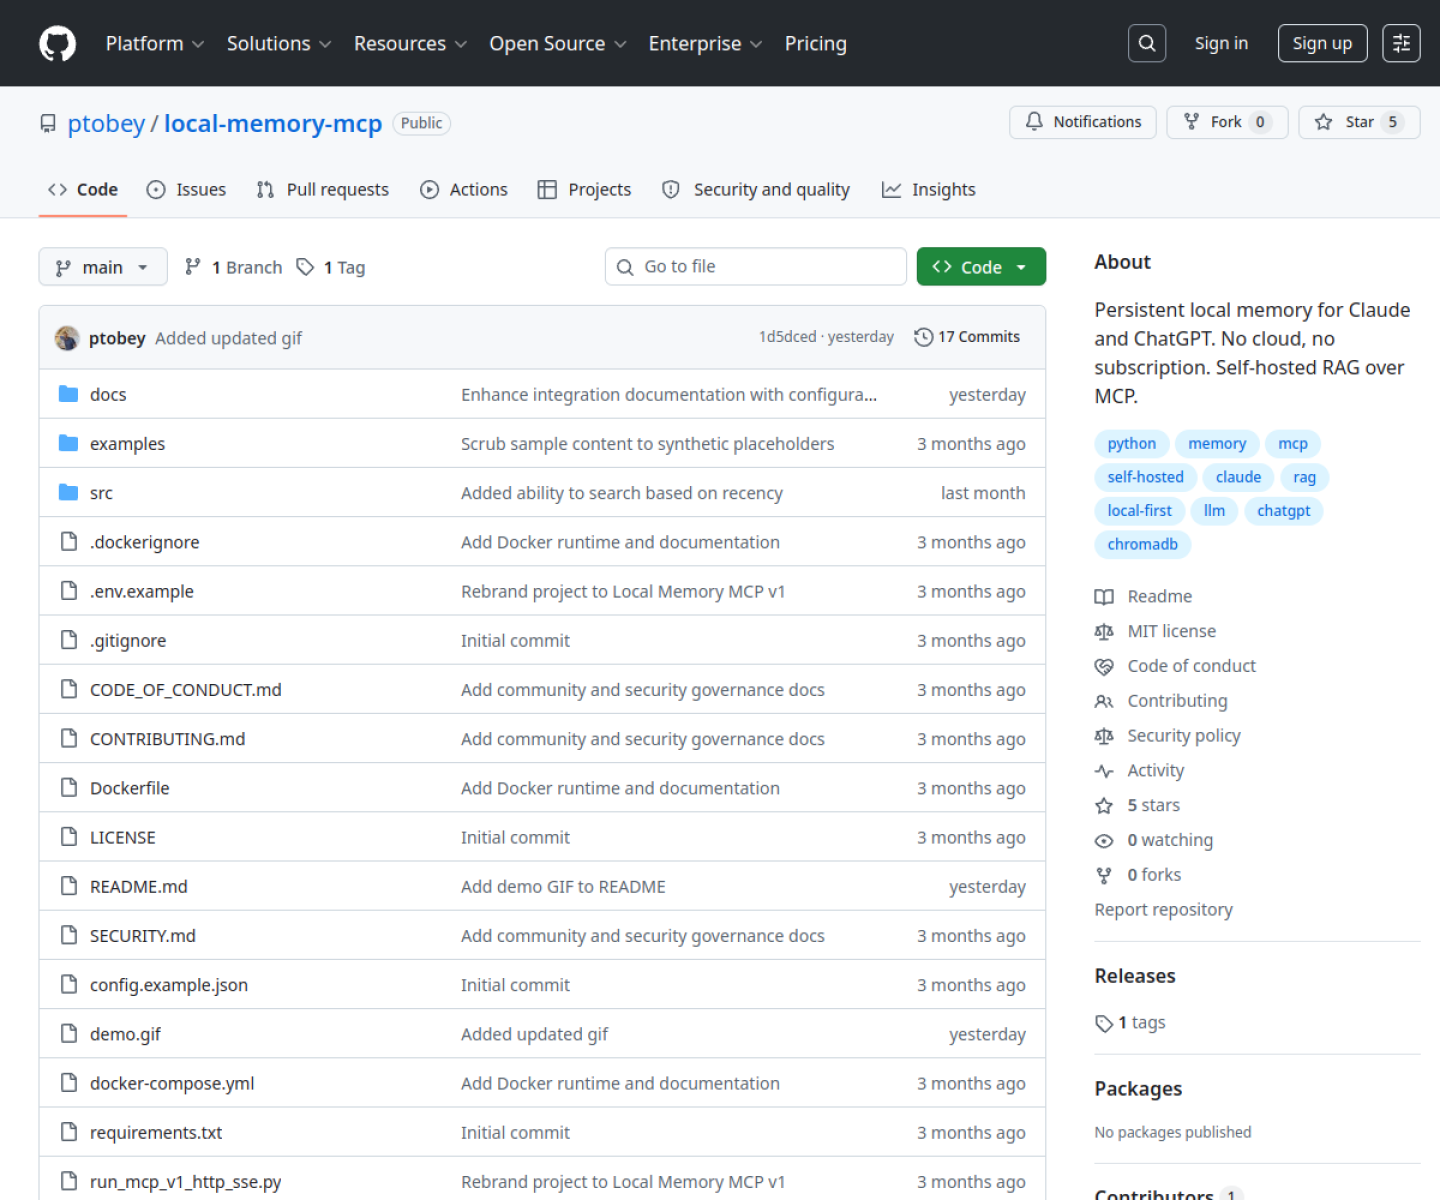Click the Security policy scales icon

(x=1104, y=737)
